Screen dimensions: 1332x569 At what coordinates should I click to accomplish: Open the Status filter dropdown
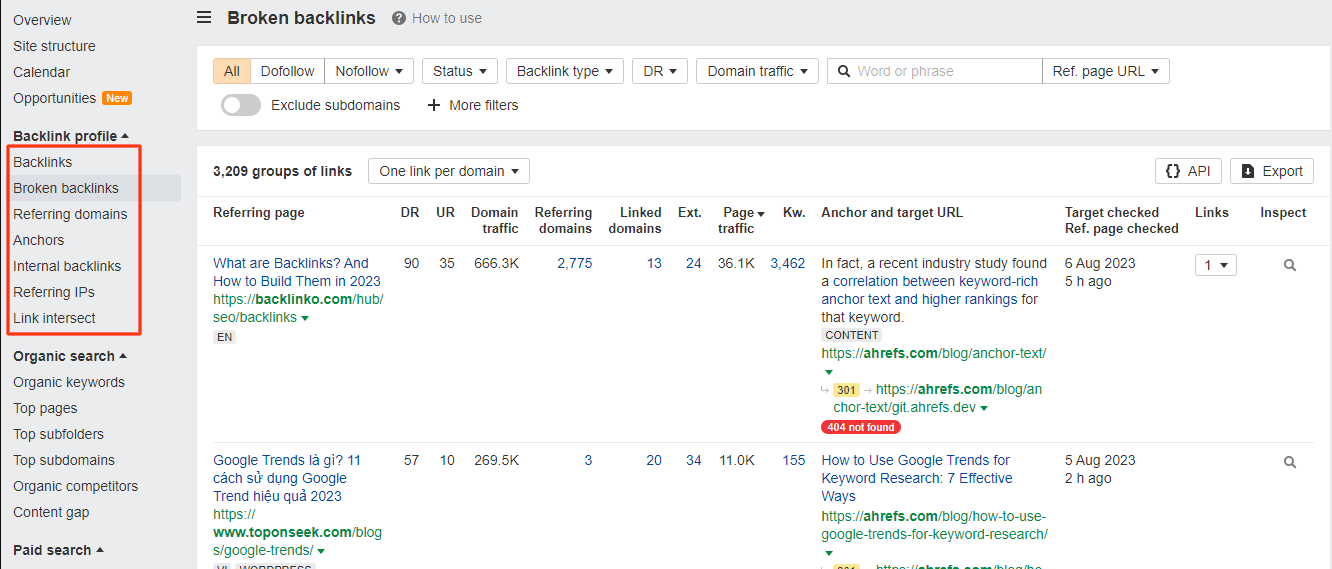click(460, 71)
